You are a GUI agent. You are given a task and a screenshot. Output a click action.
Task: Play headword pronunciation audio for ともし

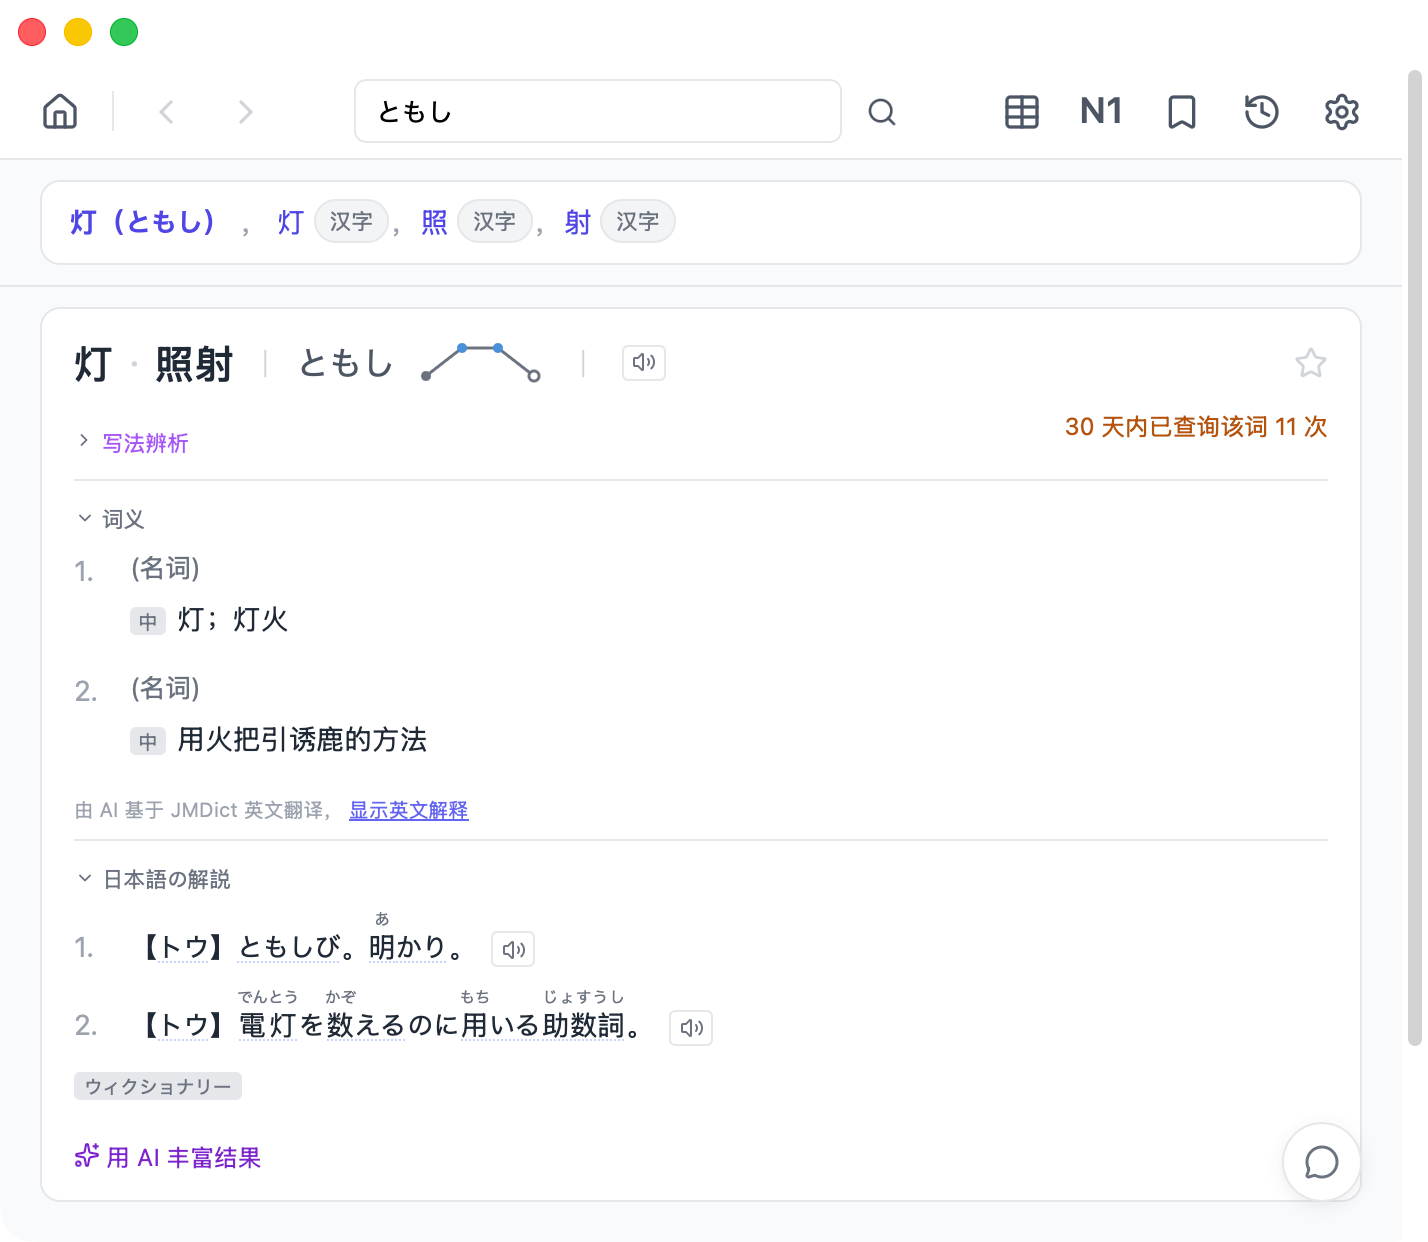pos(644,362)
